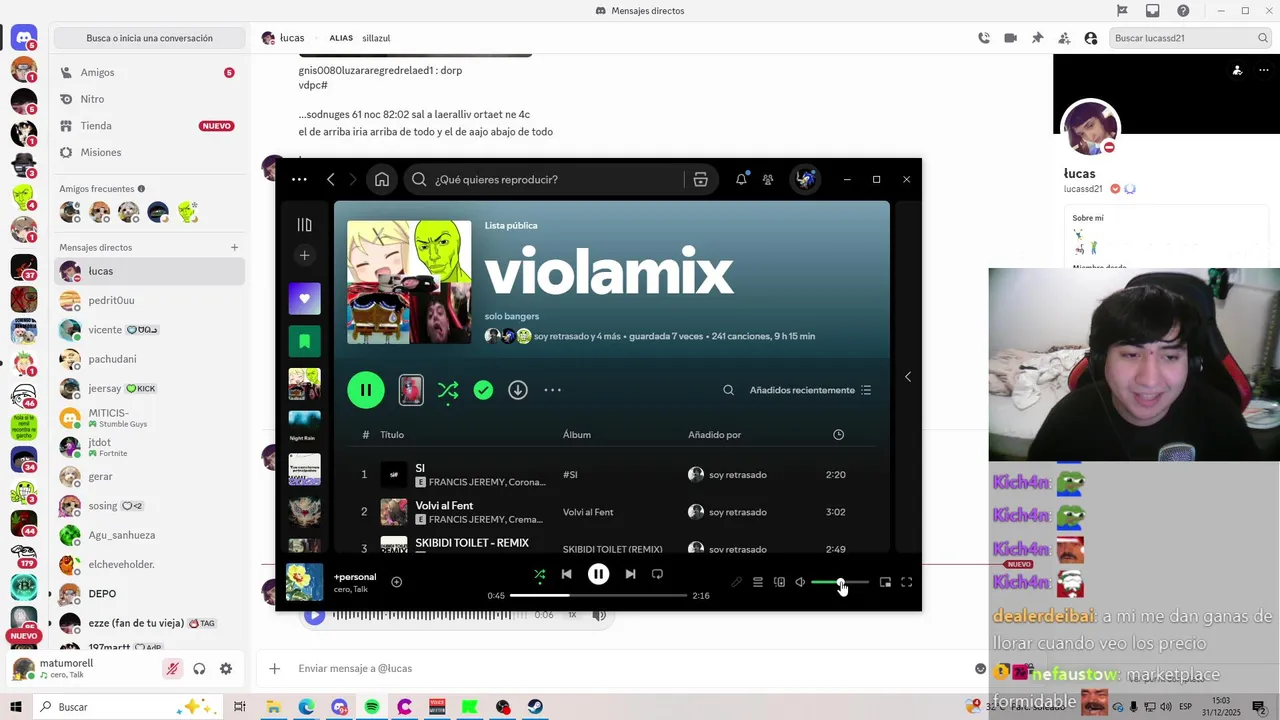Click Busca o inicia una conversación
Screen dimensions: 1280x720
150,38
